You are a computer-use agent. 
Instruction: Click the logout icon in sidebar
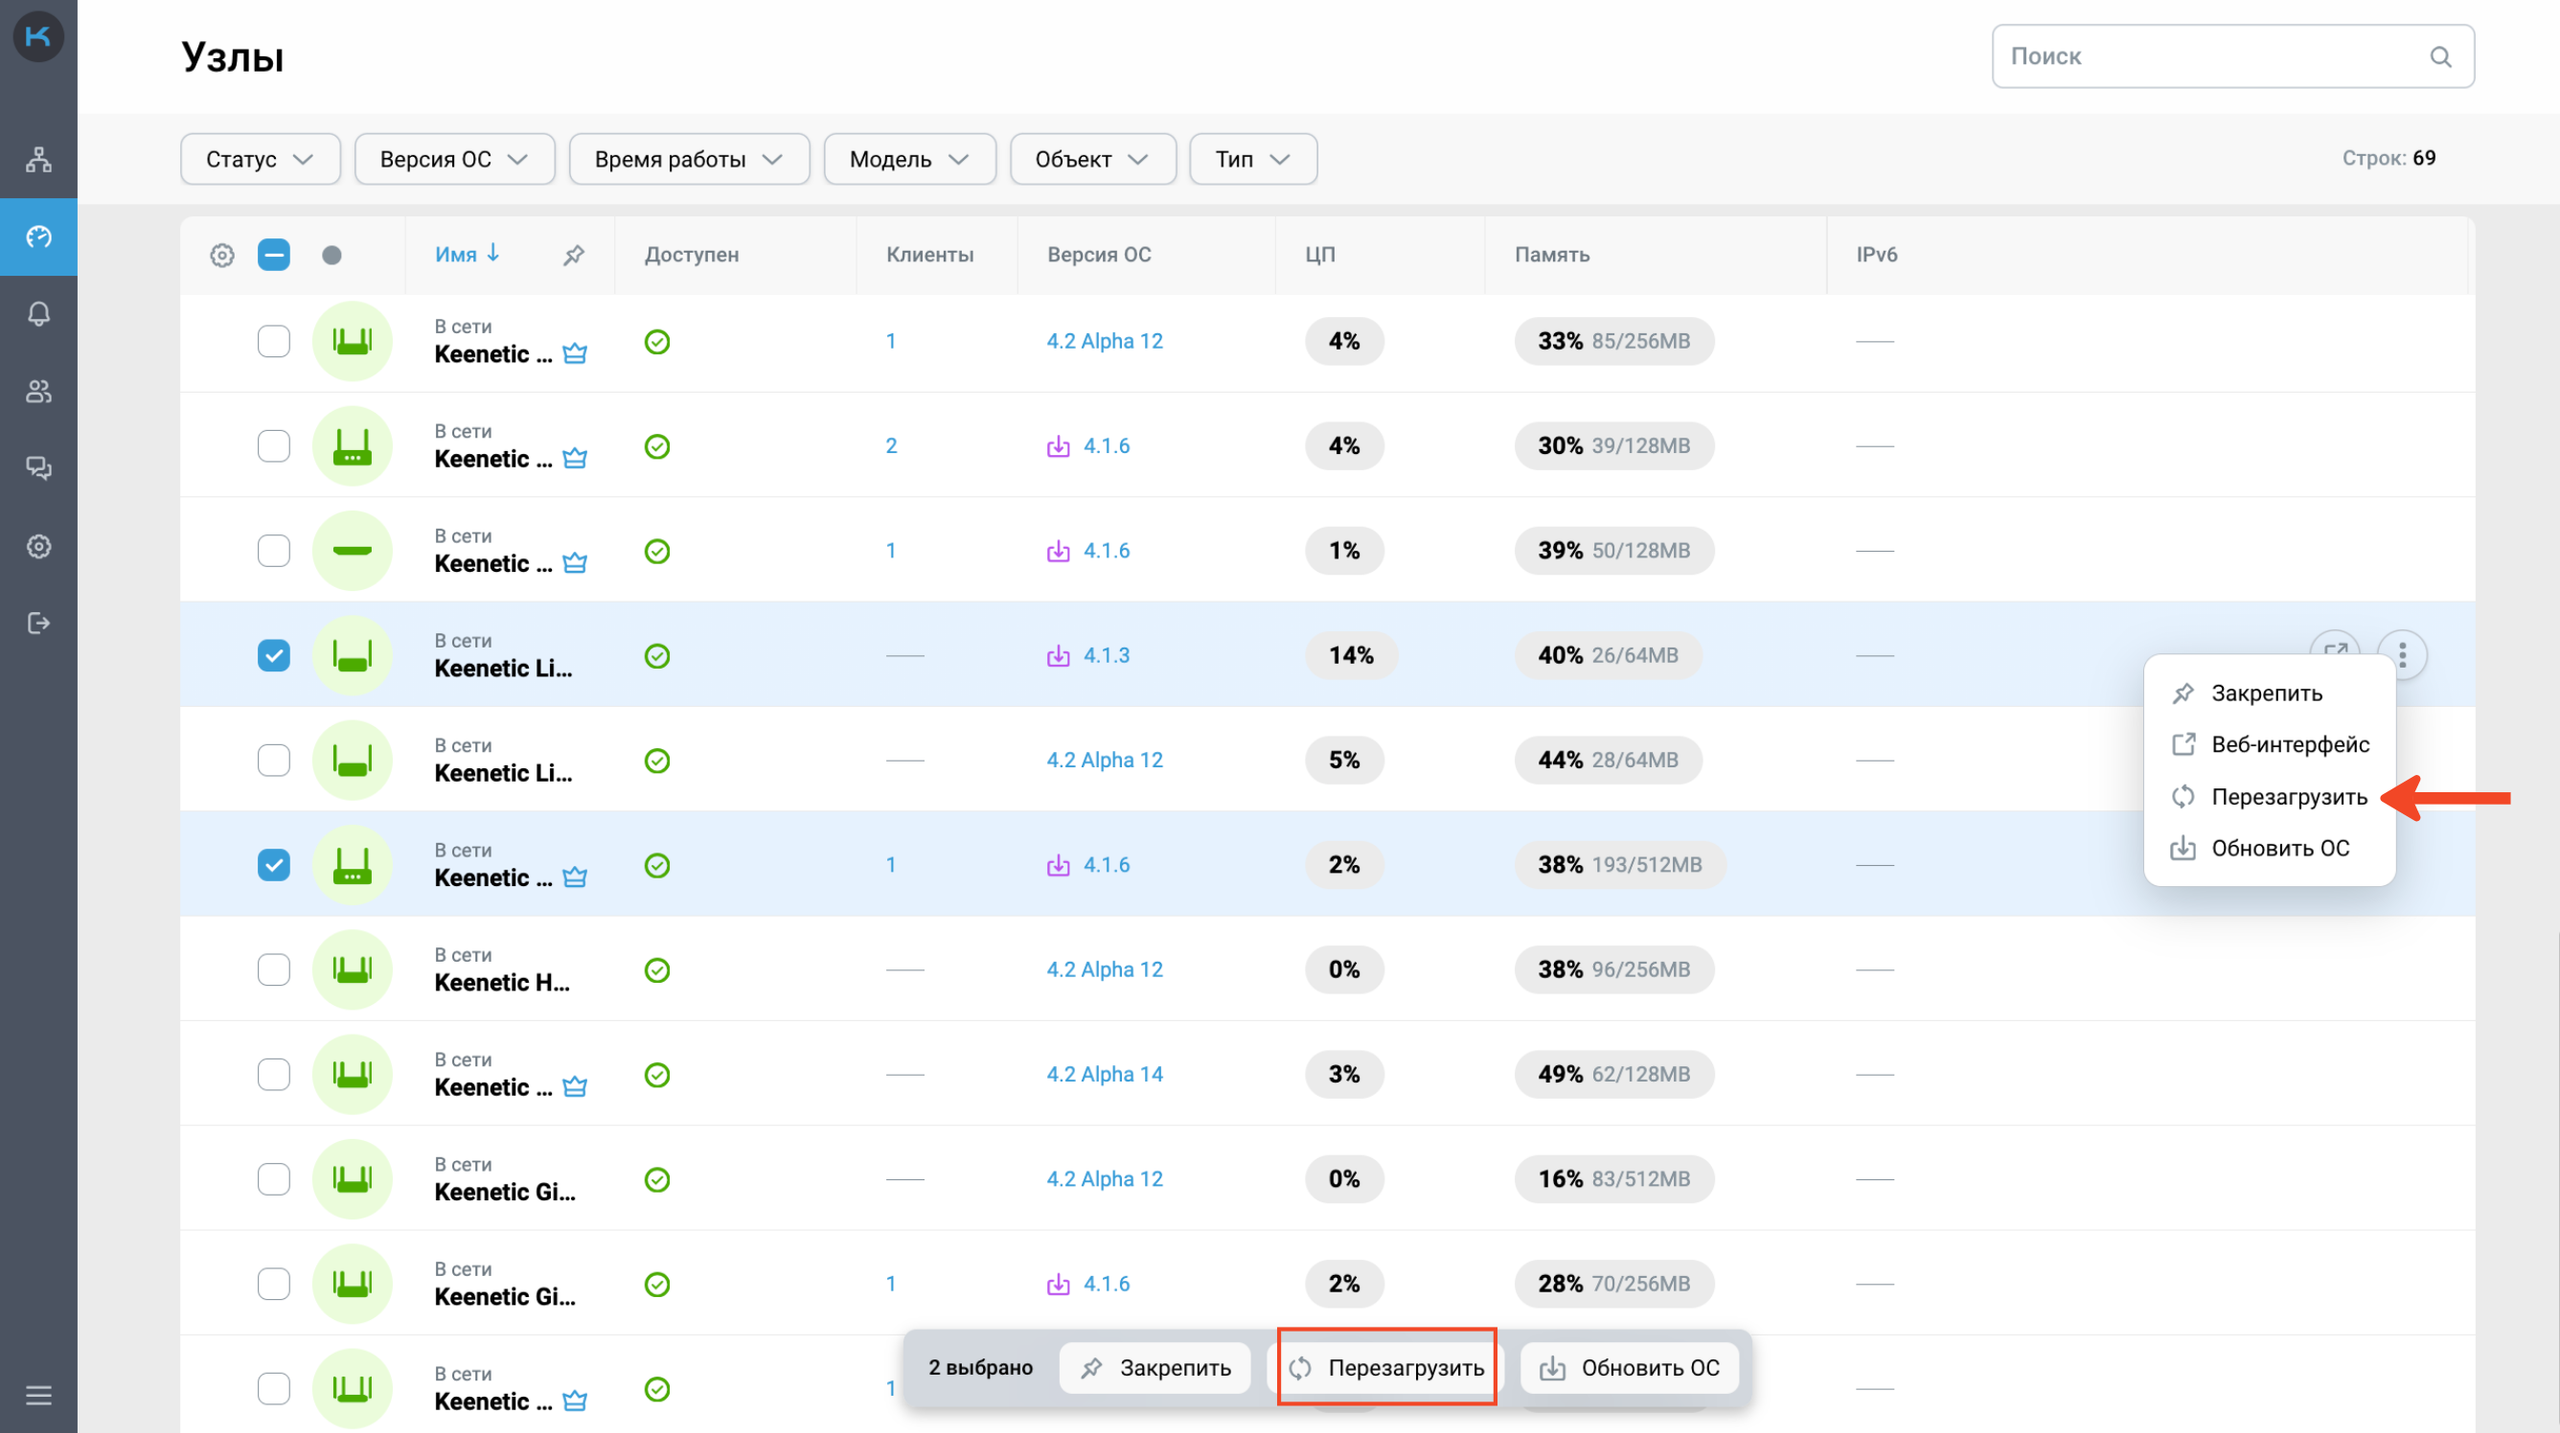point(38,623)
